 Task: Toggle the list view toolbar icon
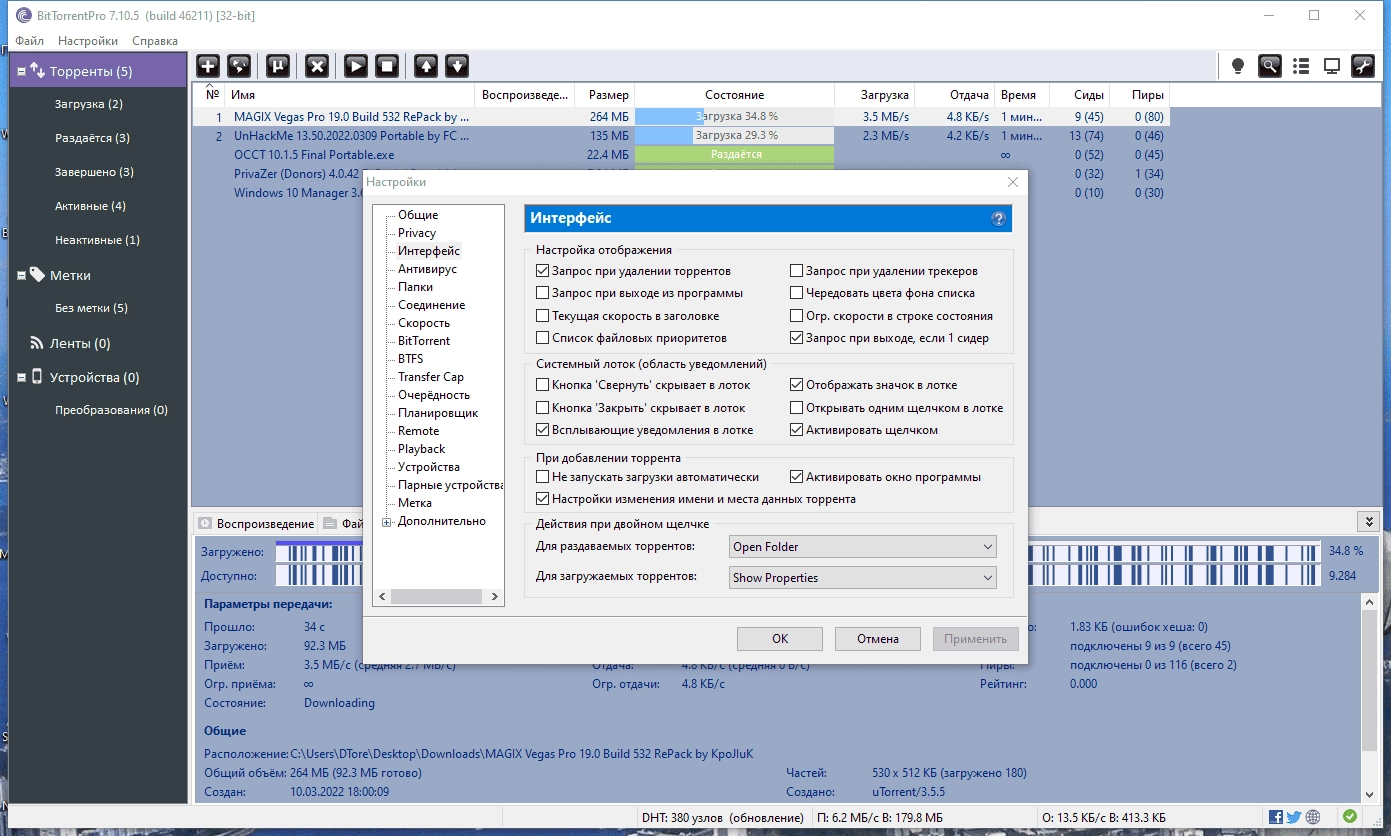[x=1300, y=66]
